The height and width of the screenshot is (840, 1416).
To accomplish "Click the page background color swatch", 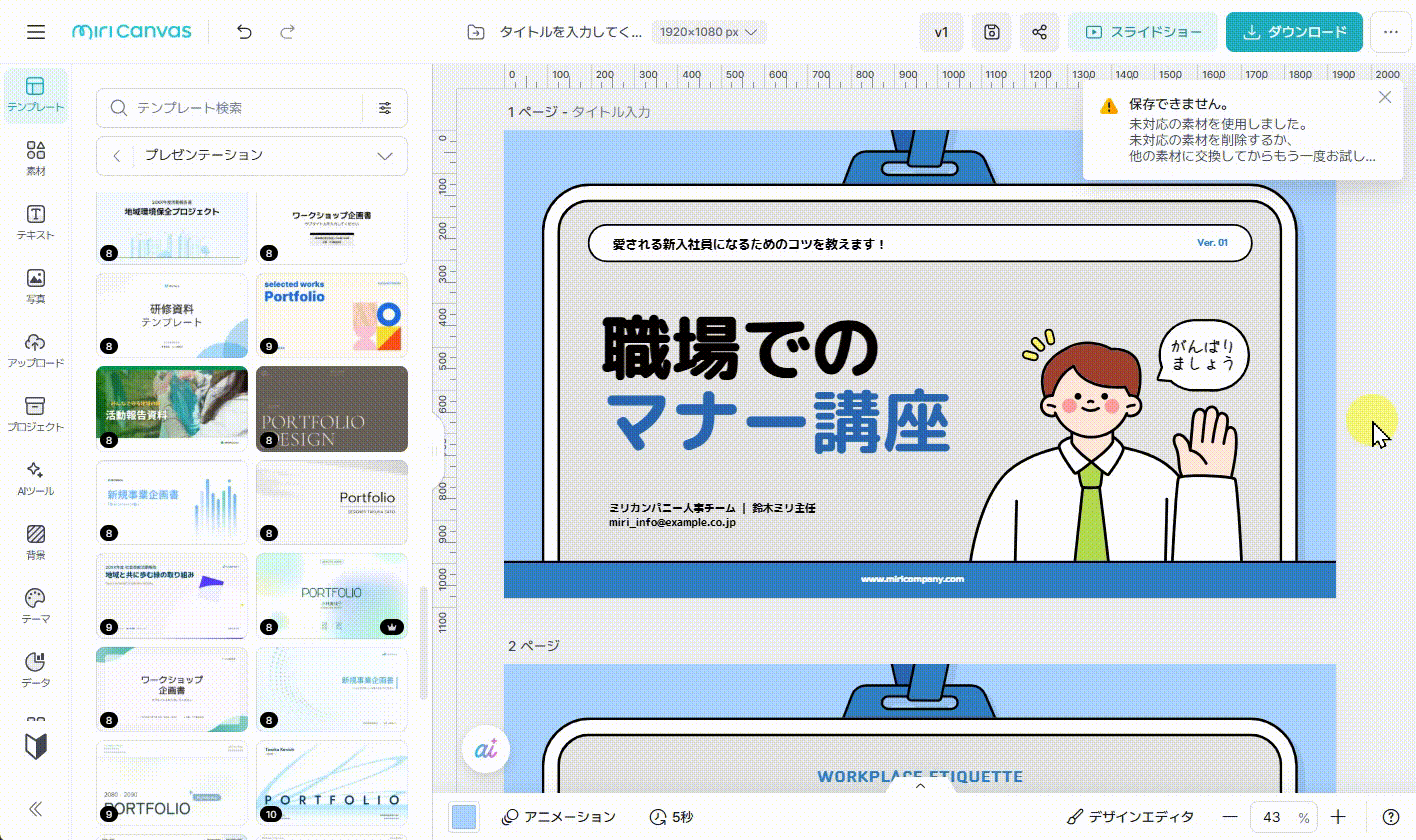I will 463,817.
